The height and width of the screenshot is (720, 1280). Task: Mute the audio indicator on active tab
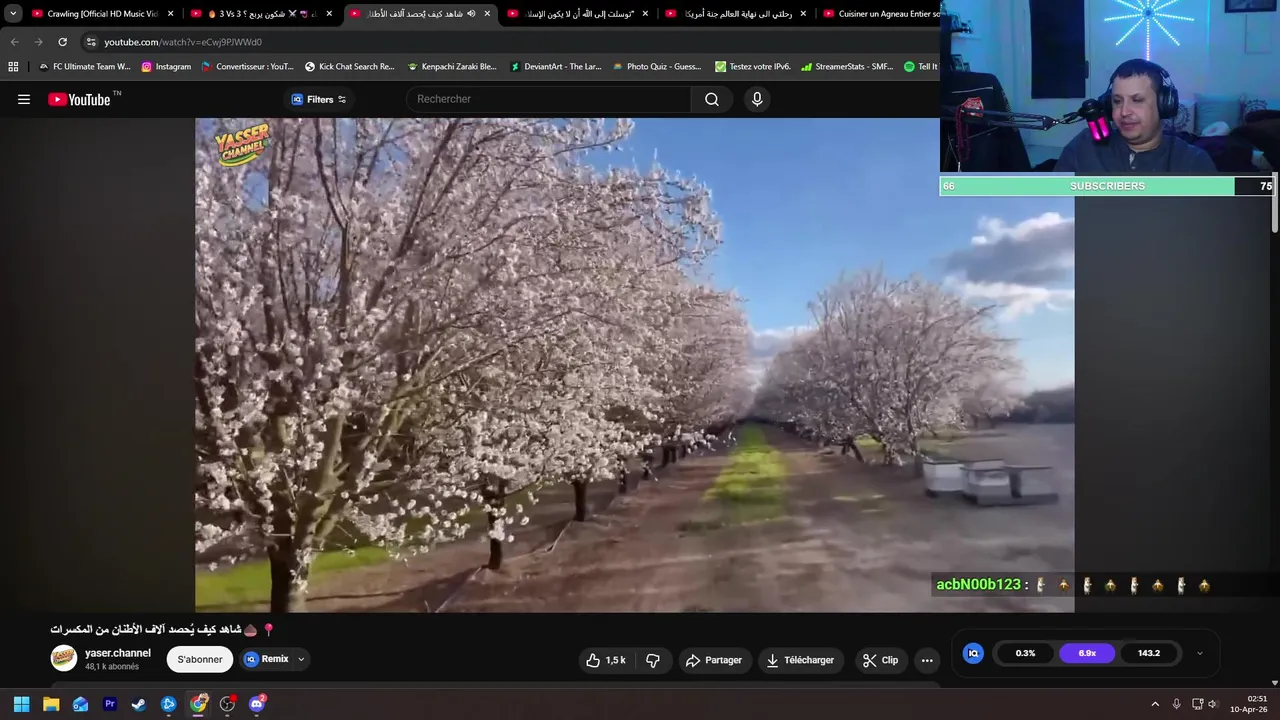tap(471, 14)
